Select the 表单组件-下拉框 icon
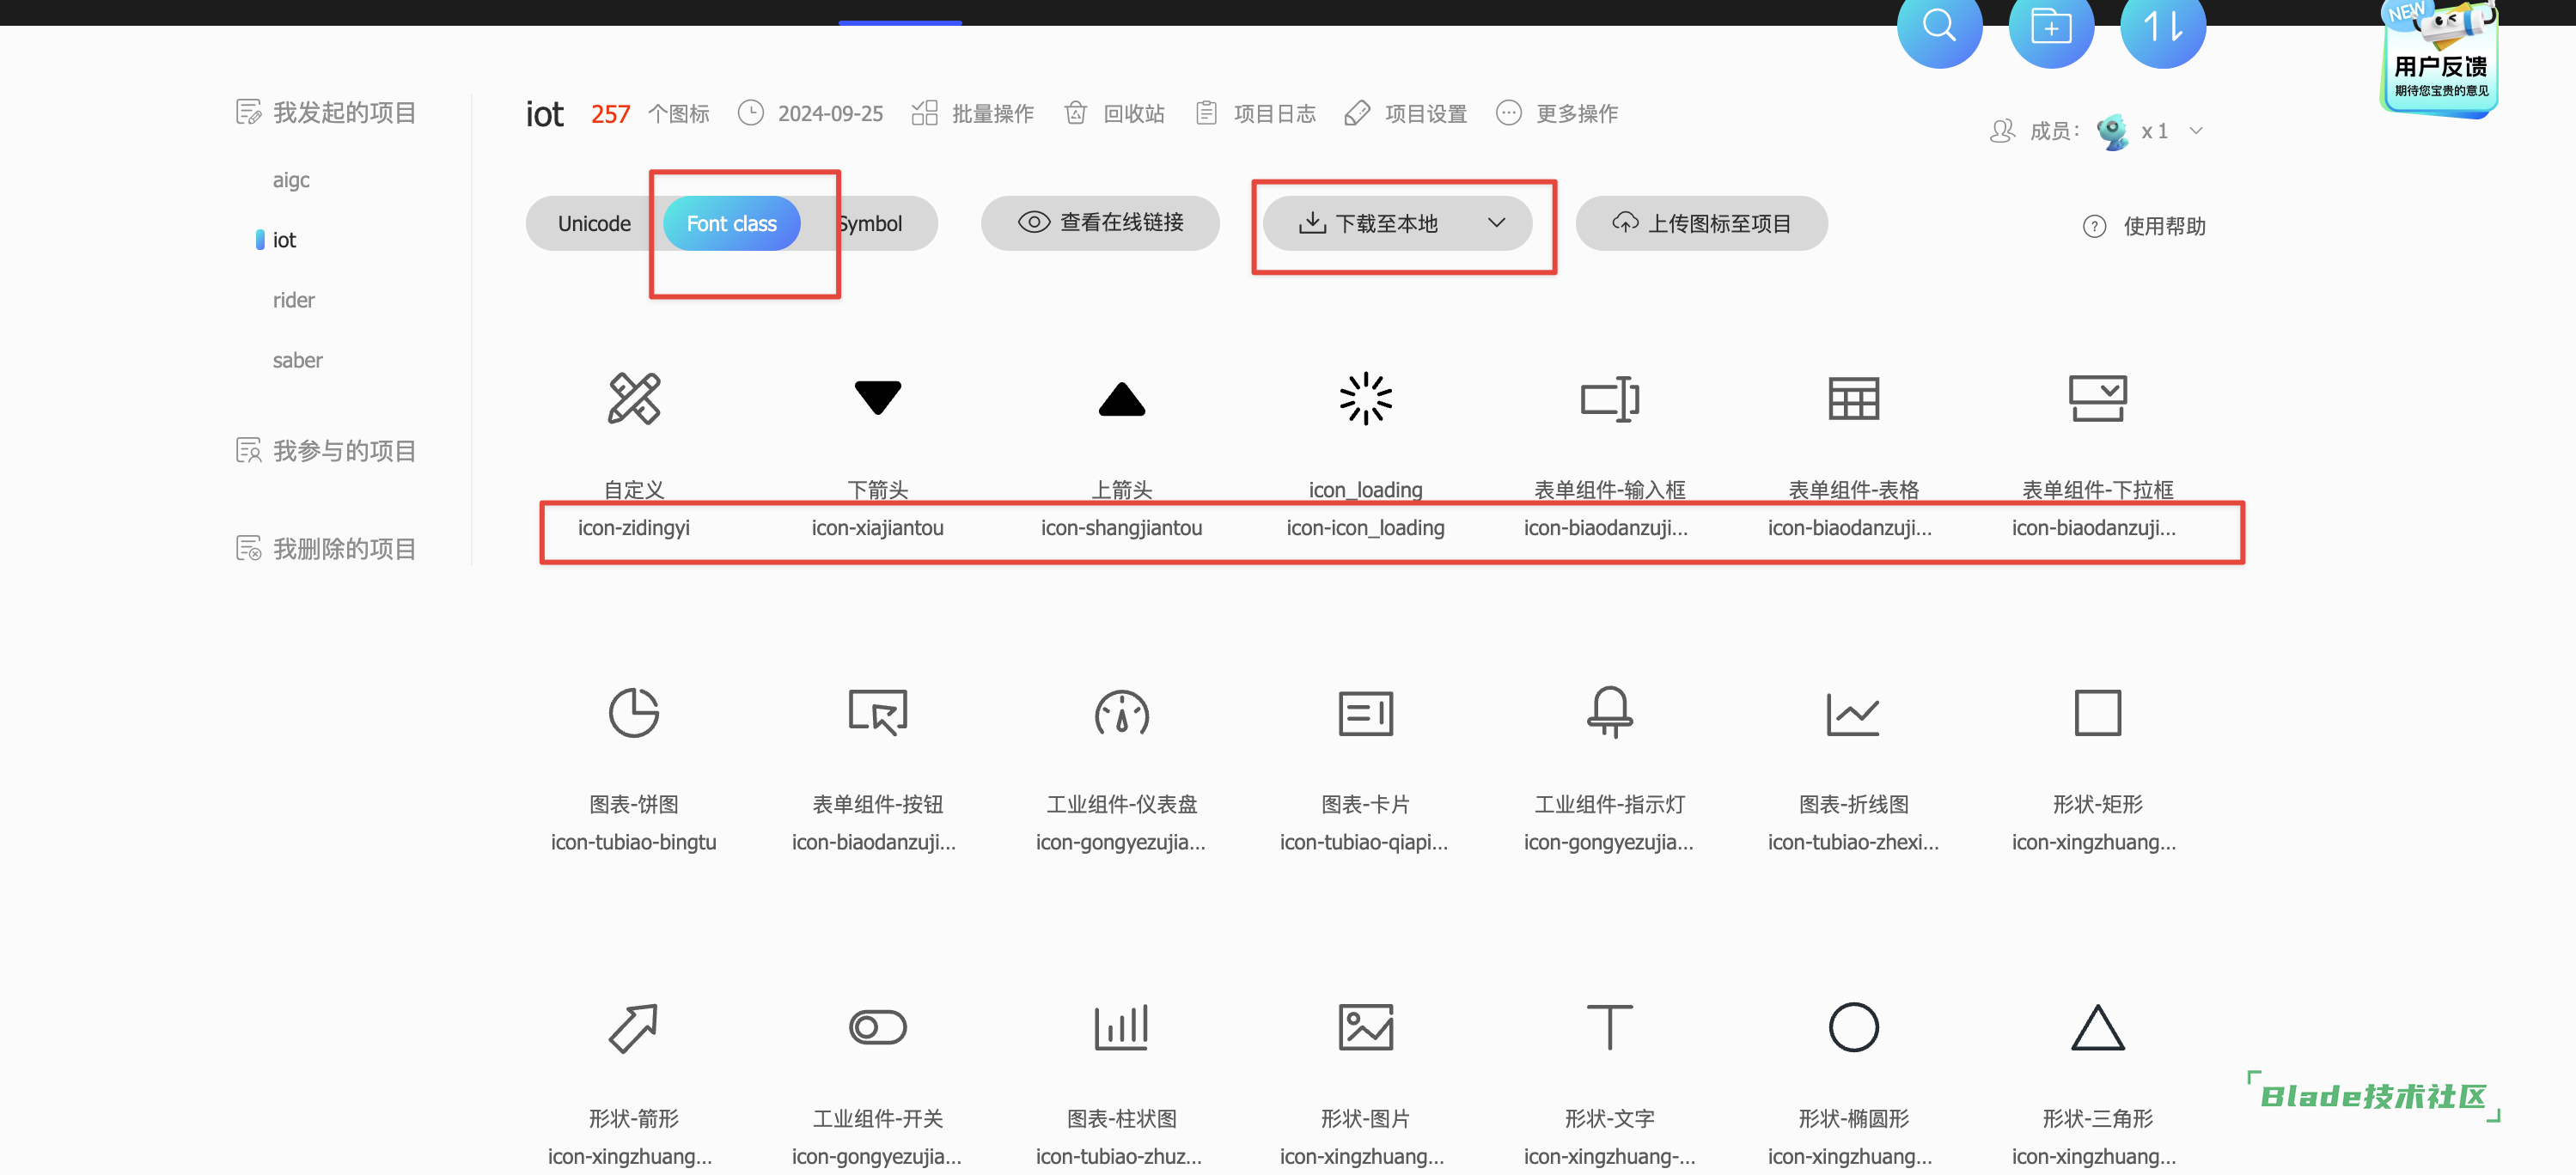Image resolution: width=2576 pixels, height=1175 pixels. point(2098,398)
